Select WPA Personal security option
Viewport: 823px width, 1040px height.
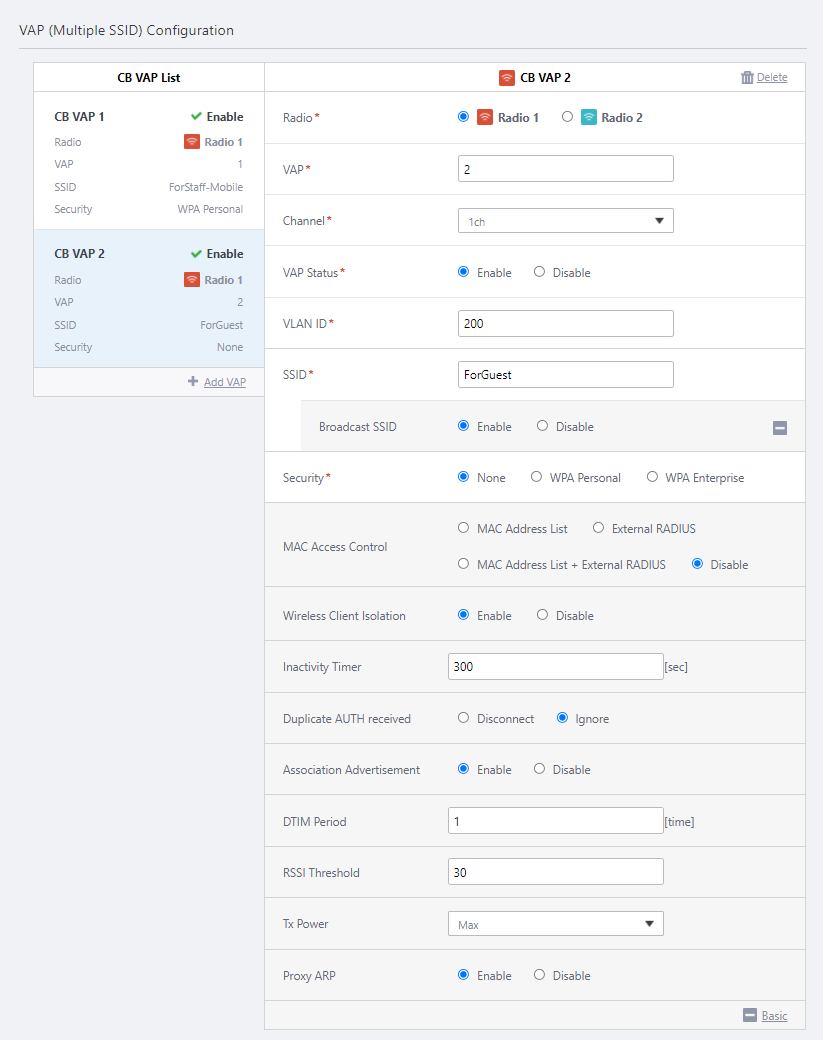coord(537,478)
